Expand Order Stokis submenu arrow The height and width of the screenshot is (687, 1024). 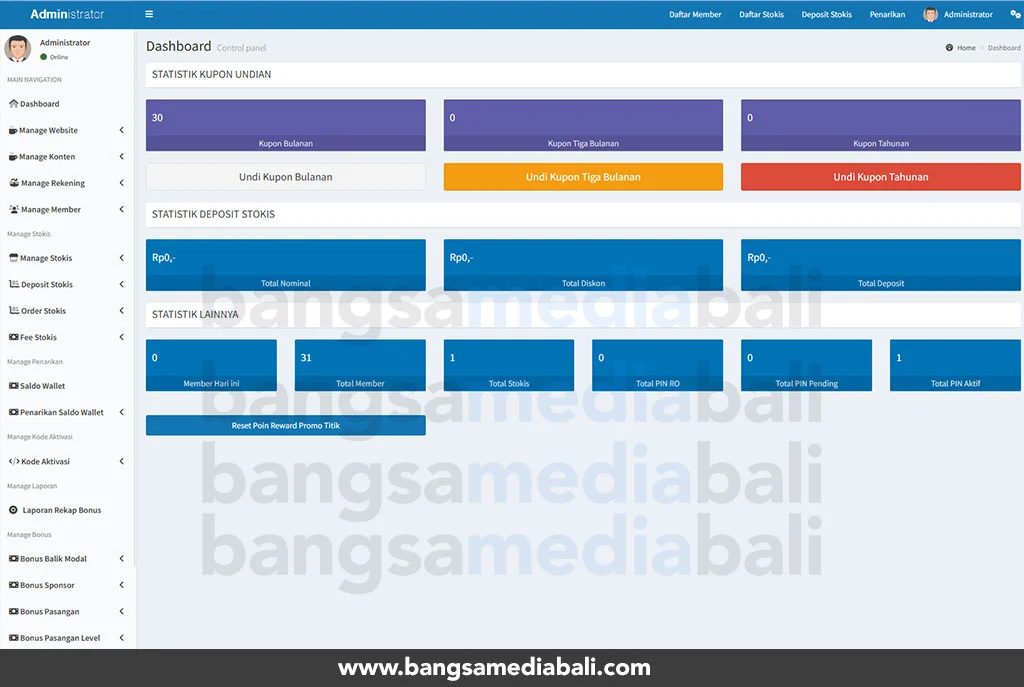point(121,310)
